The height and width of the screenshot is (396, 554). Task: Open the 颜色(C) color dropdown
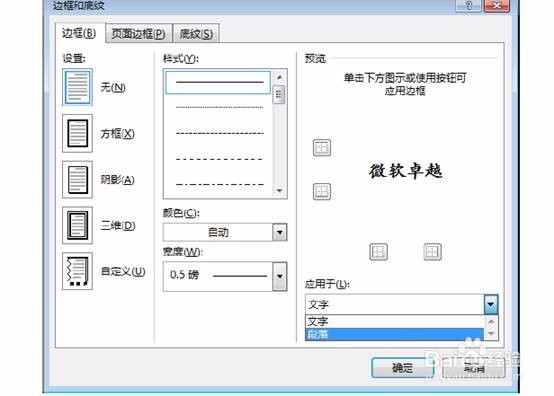click(279, 232)
